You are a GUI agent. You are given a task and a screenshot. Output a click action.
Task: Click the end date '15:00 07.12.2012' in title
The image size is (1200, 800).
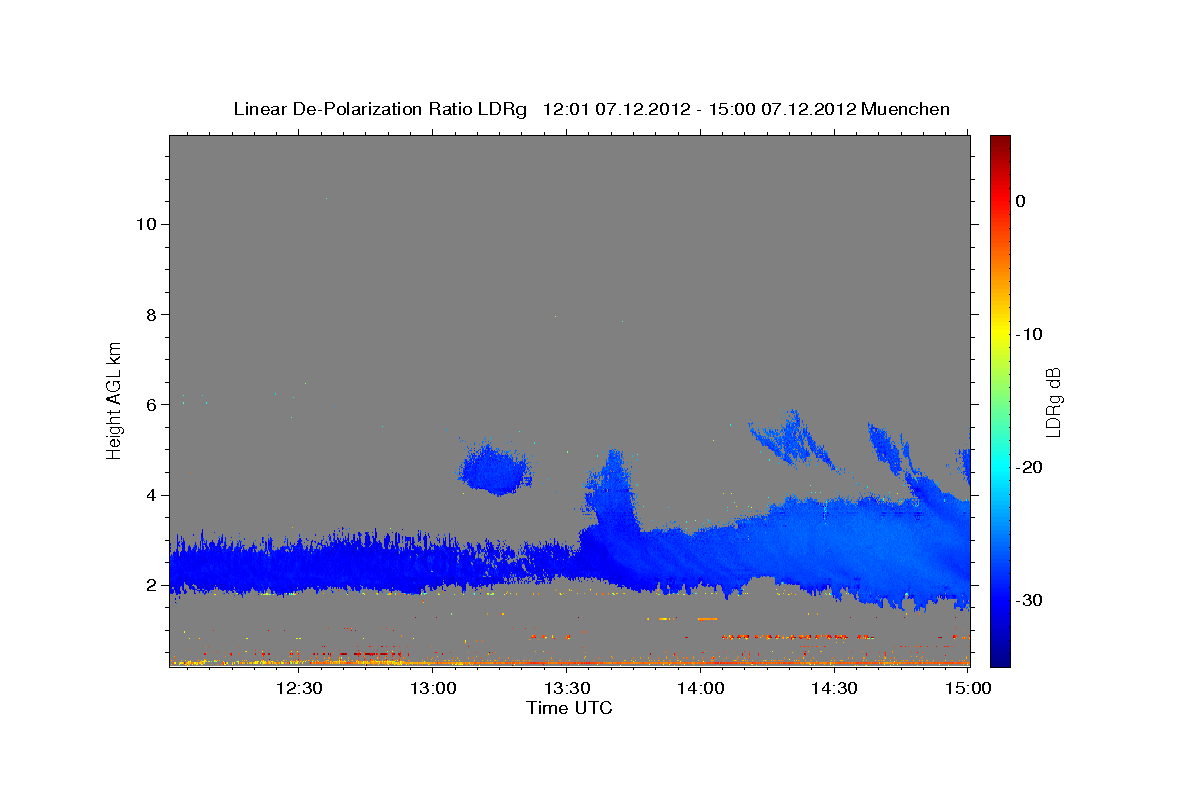[x=780, y=109]
